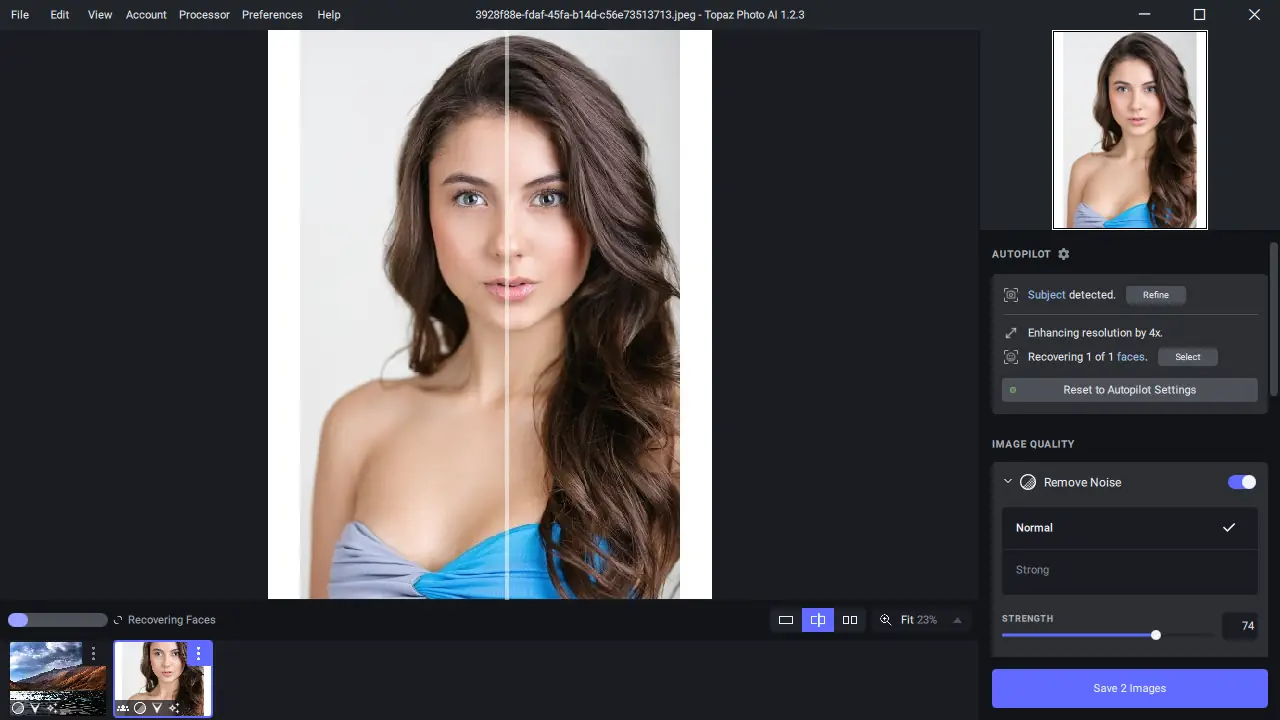Screen dimensions: 1280x720
Task: Open the Processor menu
Action: (204, 15)
